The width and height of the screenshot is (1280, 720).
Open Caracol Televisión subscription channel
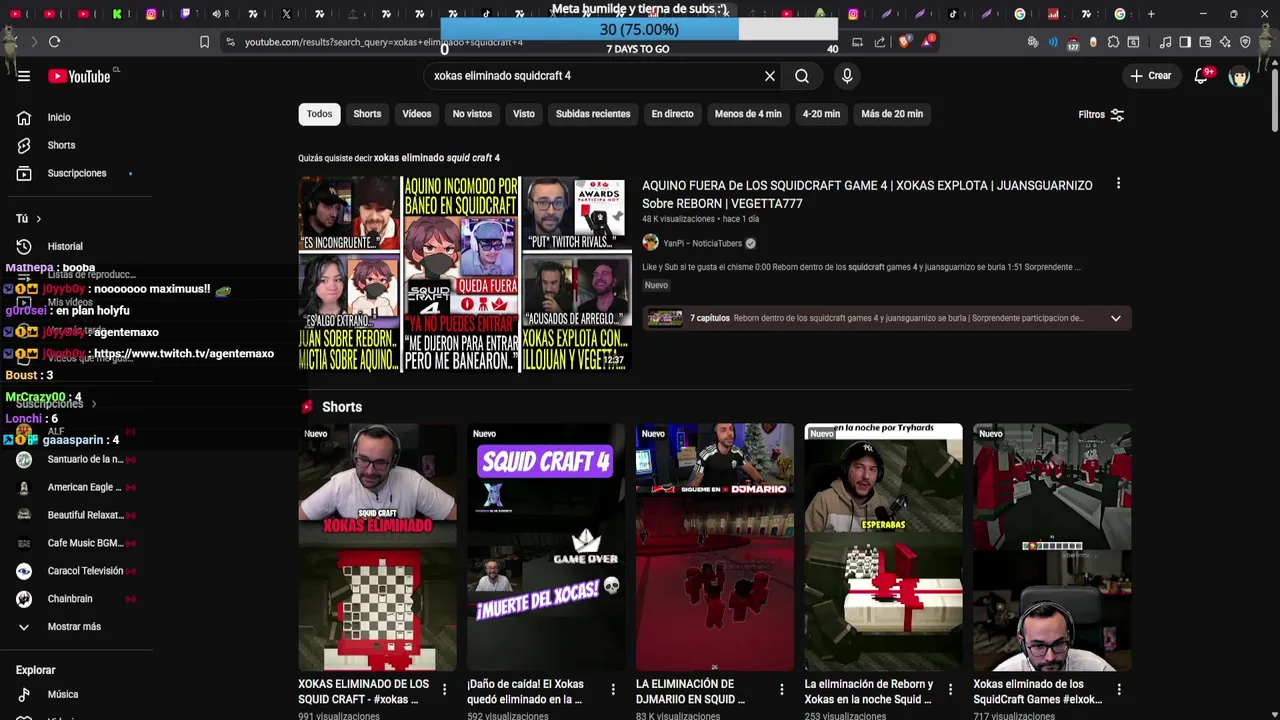[76, 571]
